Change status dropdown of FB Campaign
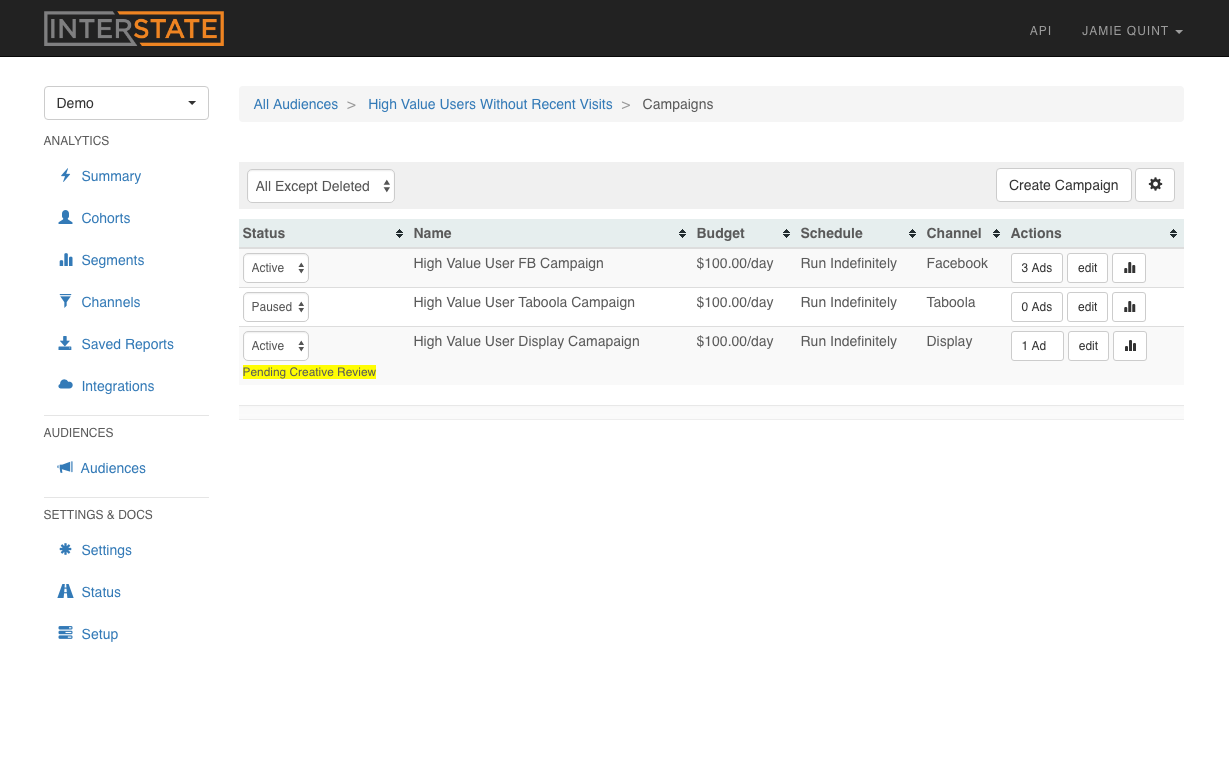This screenshot has width=1229, height=769. 276,268
